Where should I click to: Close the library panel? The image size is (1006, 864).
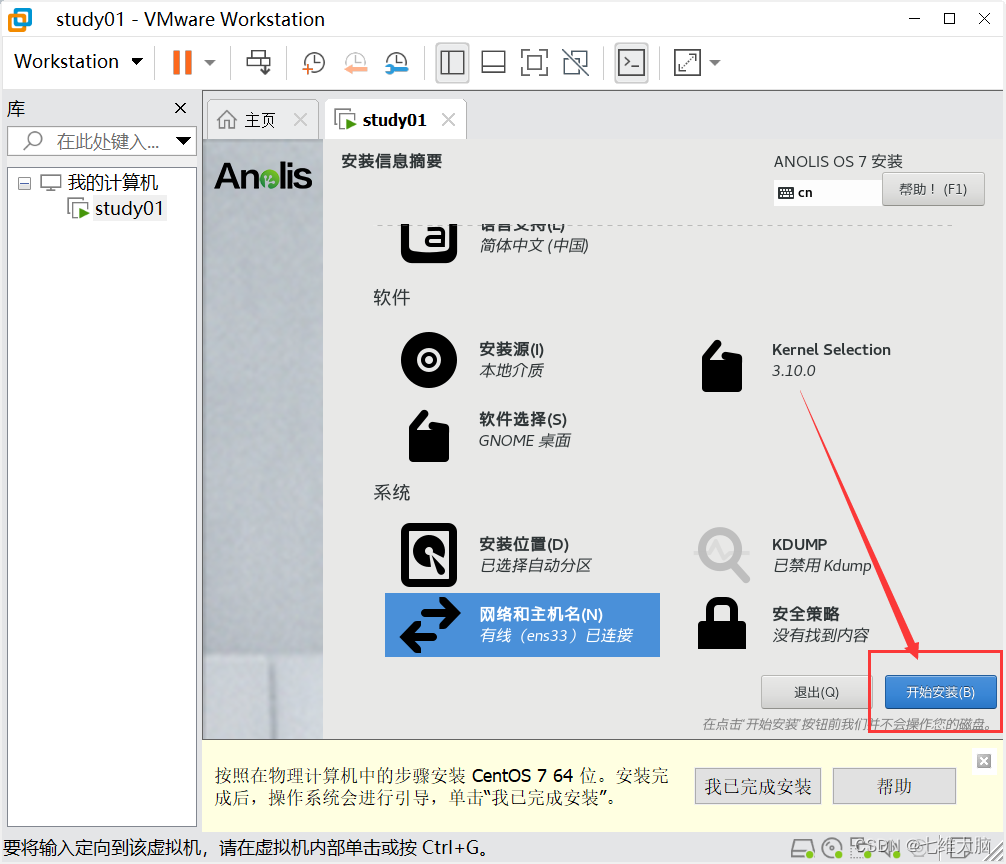point(181,108)
